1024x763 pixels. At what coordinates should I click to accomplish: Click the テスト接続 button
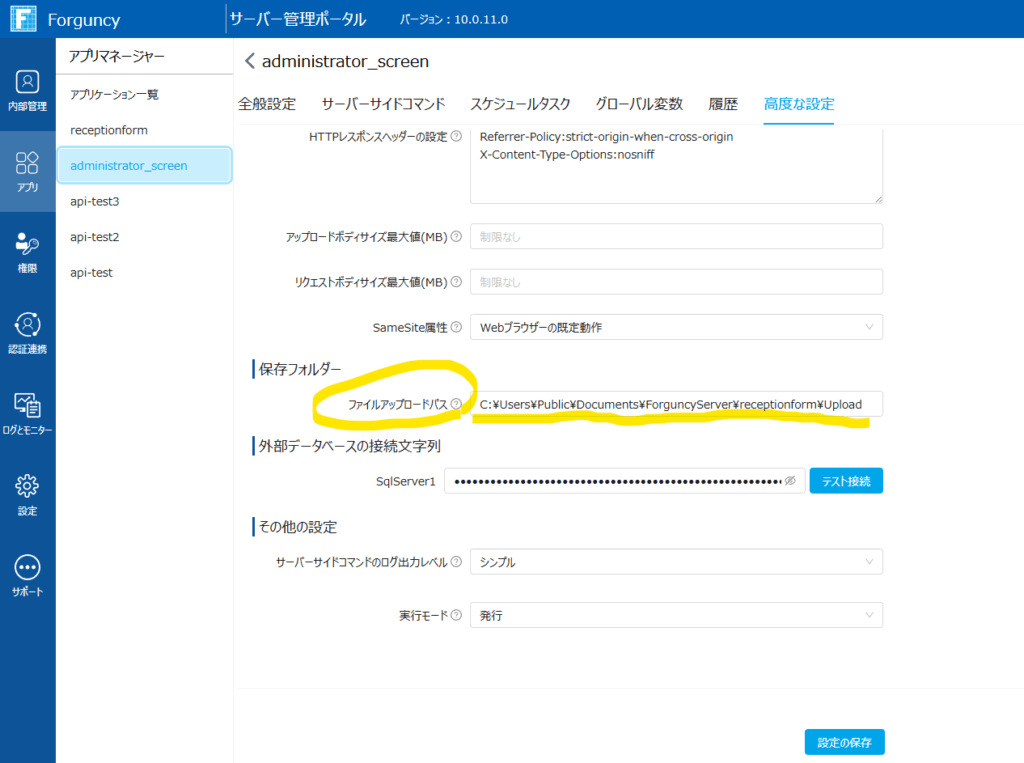[846, 481]
